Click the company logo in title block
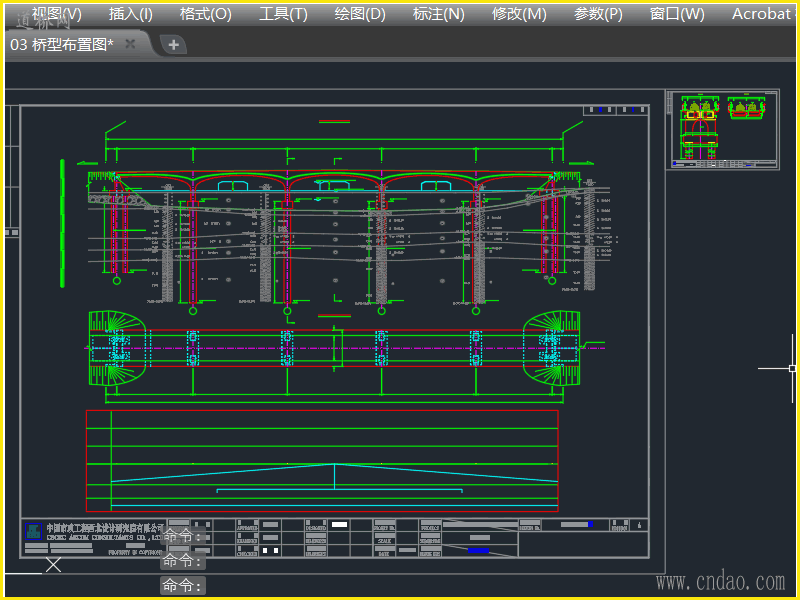The width and height of the screenshot is (800, 600). (x=35, y=532)
